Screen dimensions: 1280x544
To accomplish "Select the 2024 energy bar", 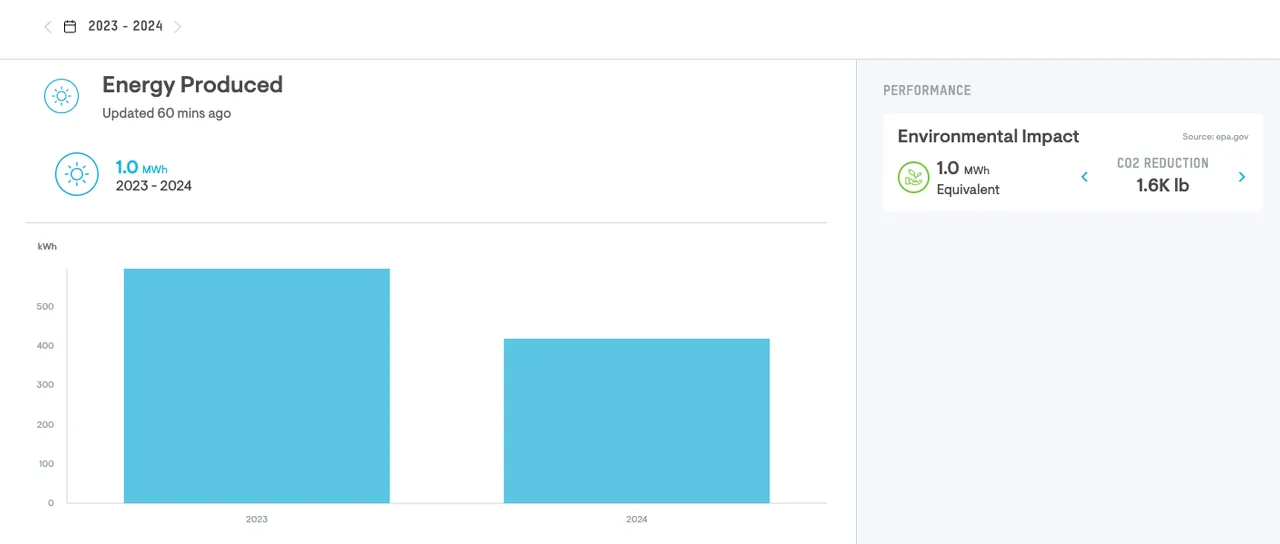I will [x=636, y=421].
